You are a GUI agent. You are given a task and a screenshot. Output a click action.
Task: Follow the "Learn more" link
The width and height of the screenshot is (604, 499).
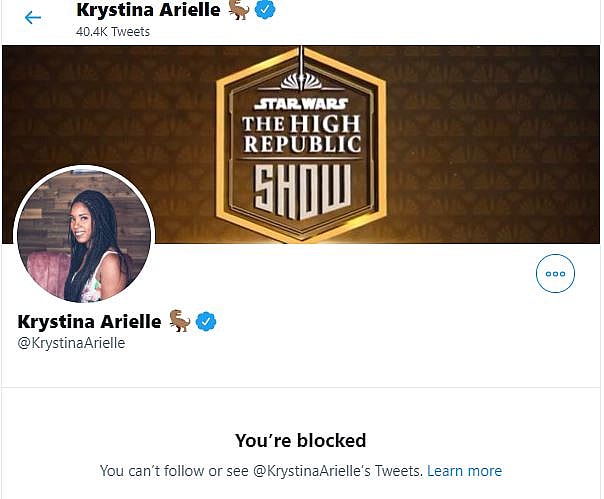pos(464,470)
